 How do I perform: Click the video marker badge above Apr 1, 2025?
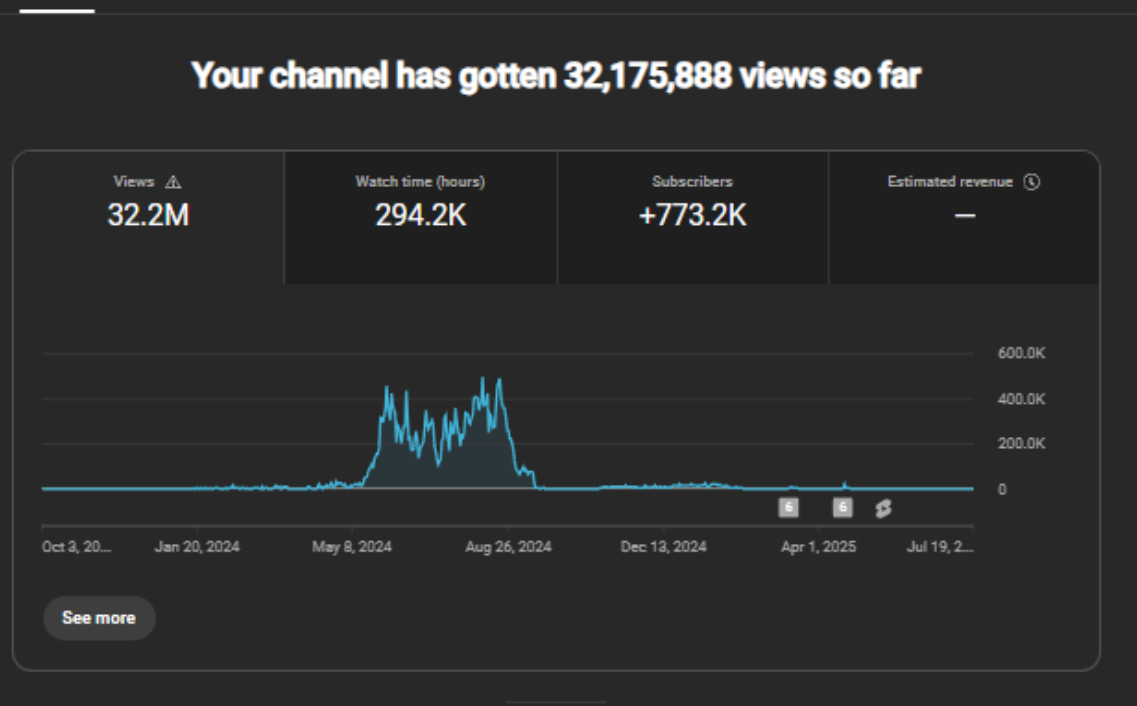[842, 507]
